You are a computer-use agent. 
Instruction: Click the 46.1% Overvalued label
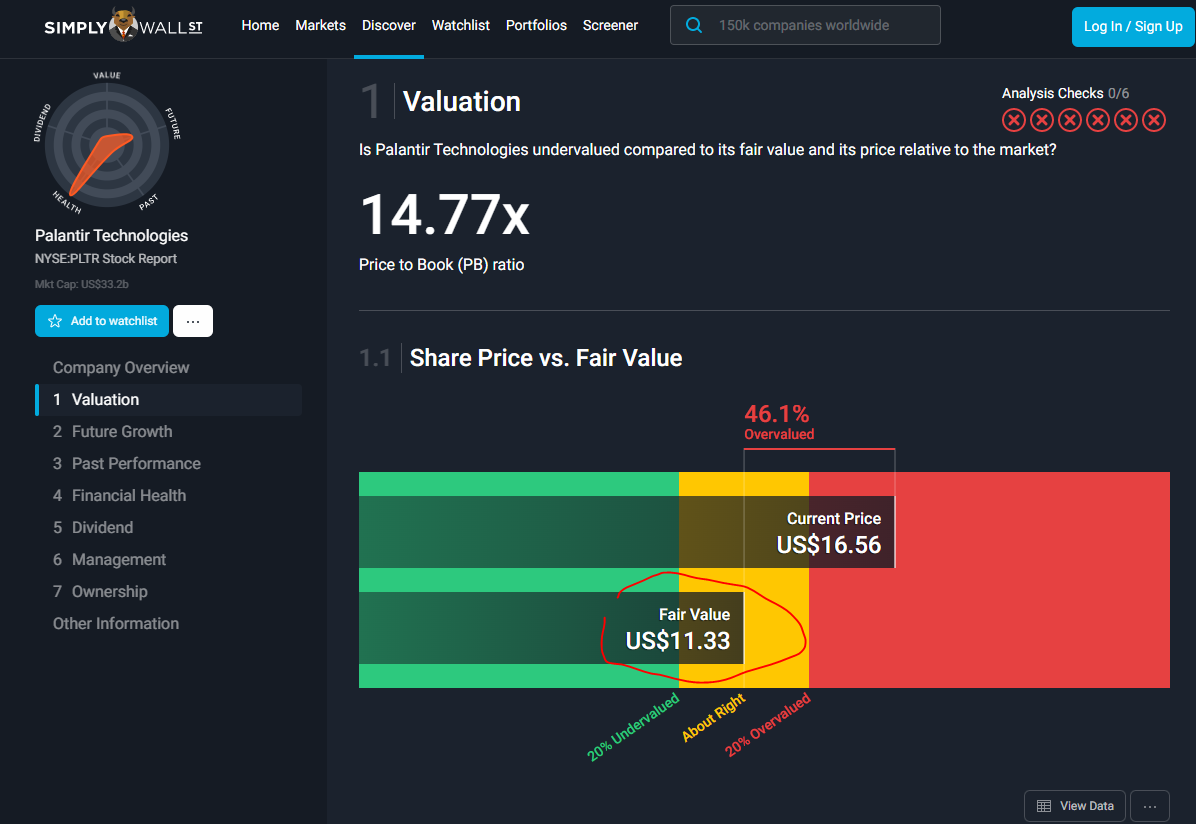pyautogui.click(x=779, y=422)
